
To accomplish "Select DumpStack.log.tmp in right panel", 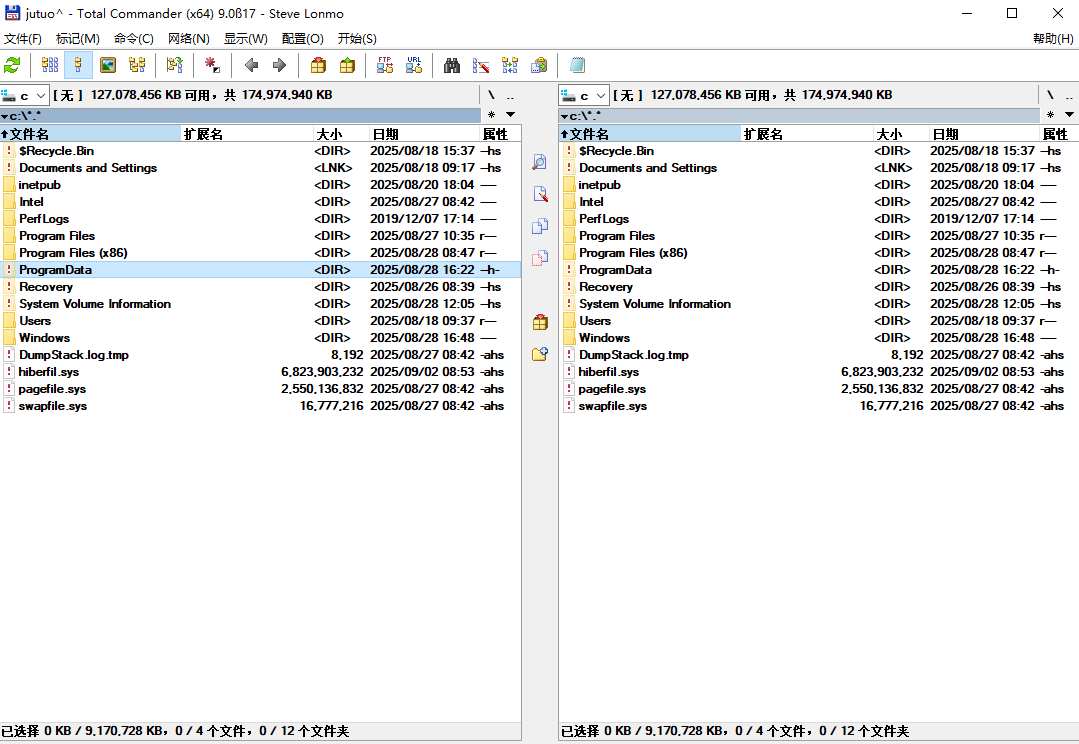I will click(x=819, y=354).
